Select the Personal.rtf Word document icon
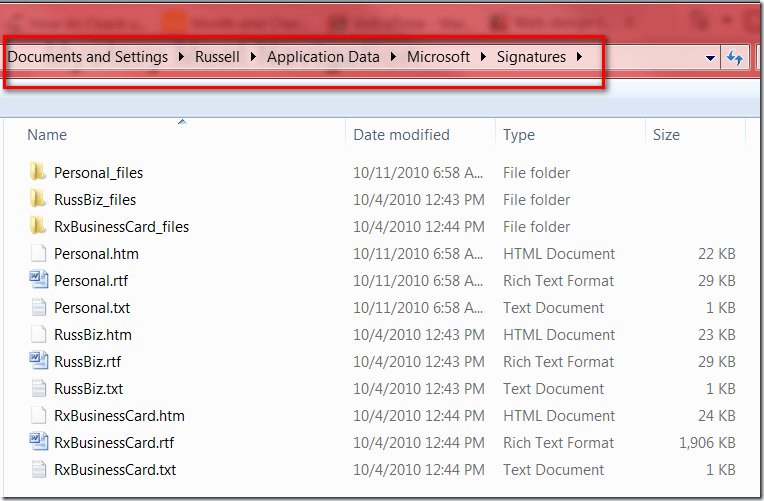 [38, 281]
